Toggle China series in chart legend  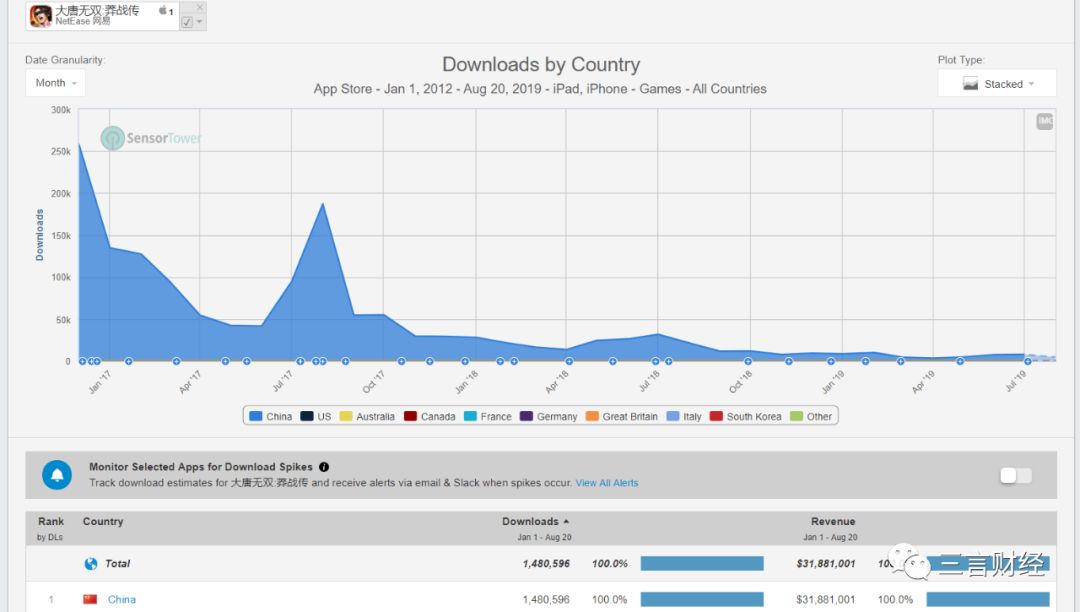(270, 416)
